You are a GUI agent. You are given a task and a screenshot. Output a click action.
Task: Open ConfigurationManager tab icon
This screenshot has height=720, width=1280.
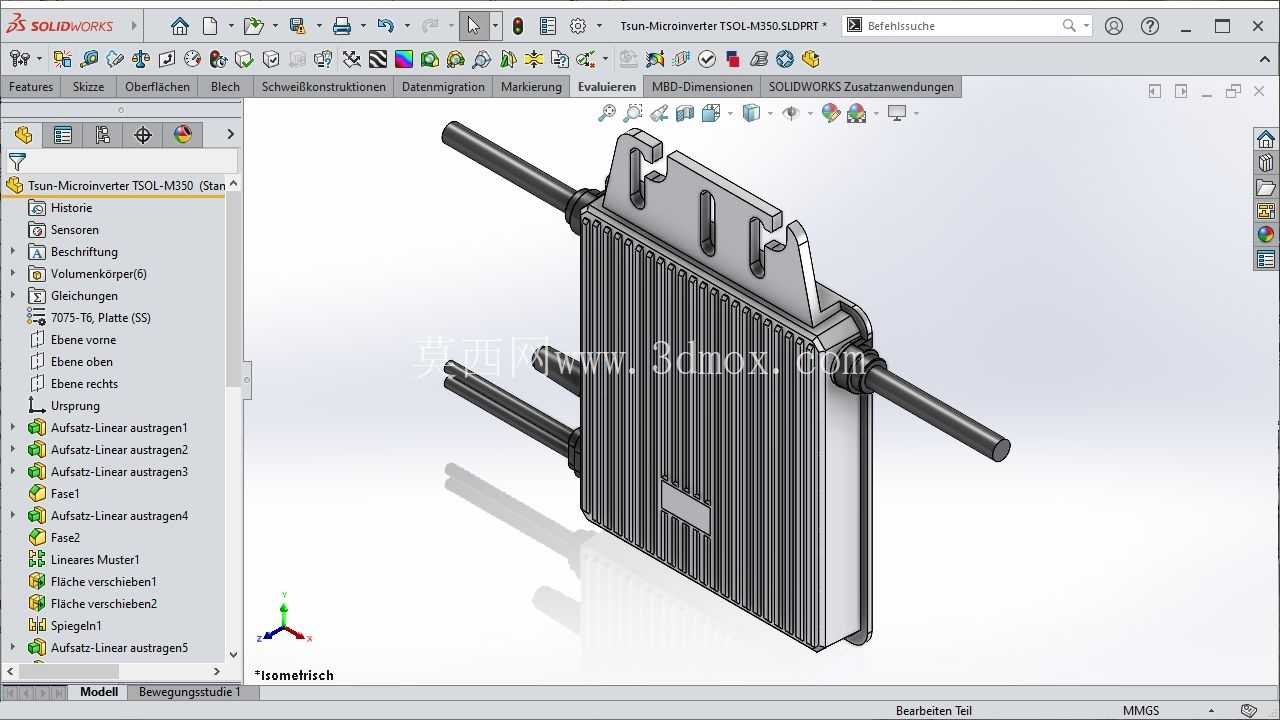click(103, 135)
